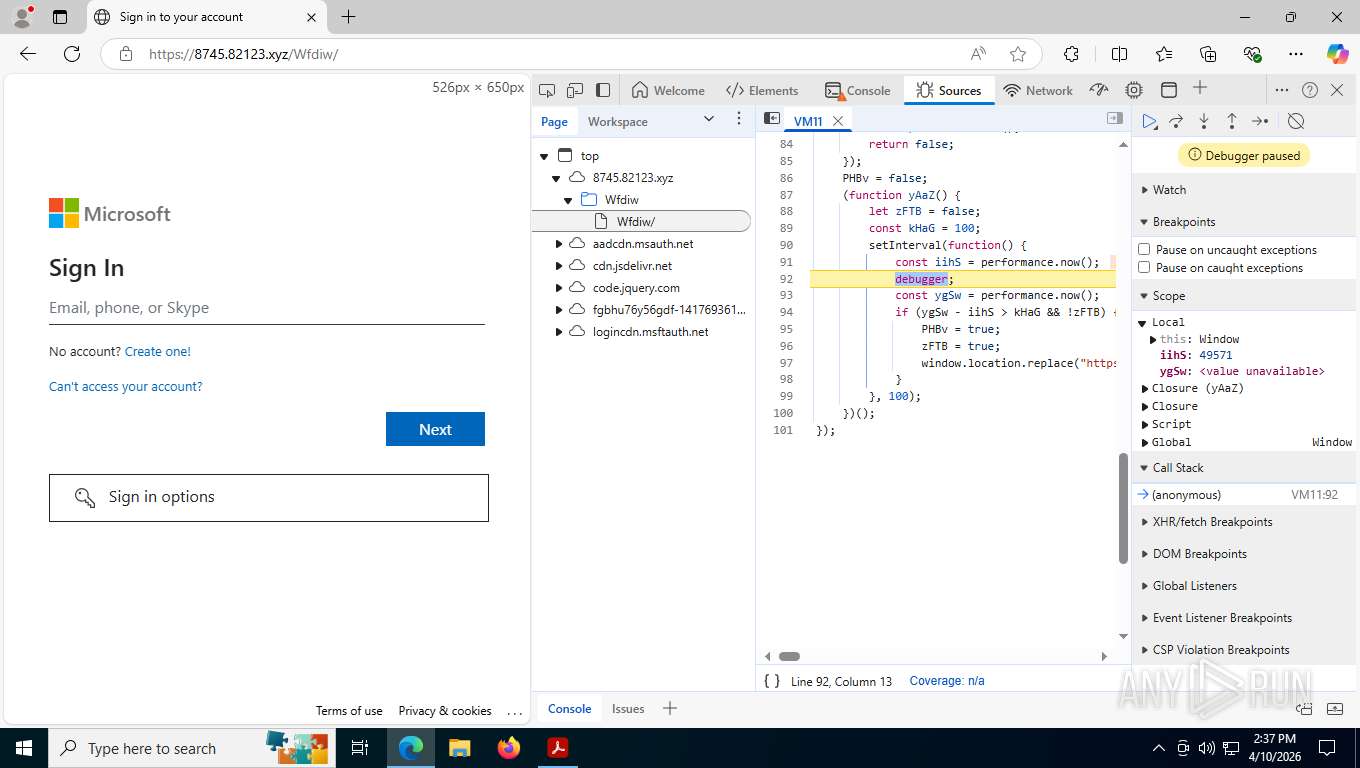This screenshot has width=1360, height=768.
Task: Click the Email, phone, or Skype field
Action: [267, 308]
